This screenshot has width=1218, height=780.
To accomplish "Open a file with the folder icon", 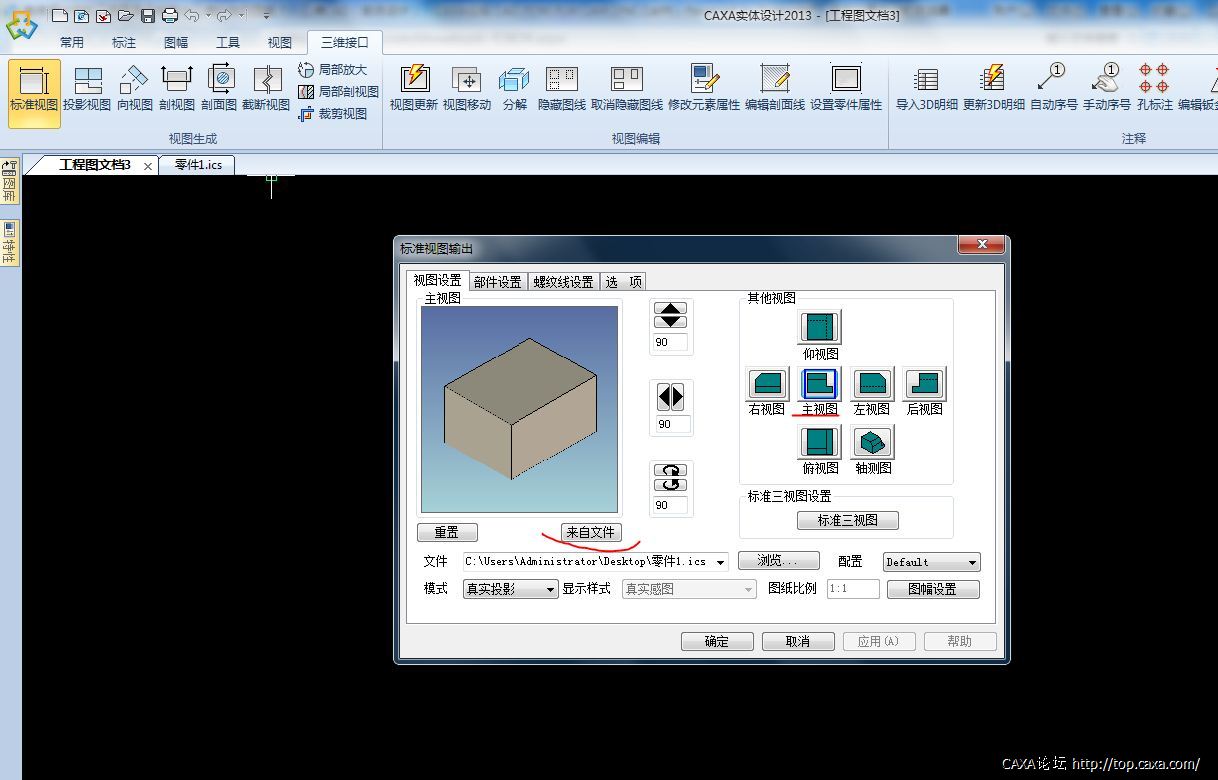I will point(125,15).
